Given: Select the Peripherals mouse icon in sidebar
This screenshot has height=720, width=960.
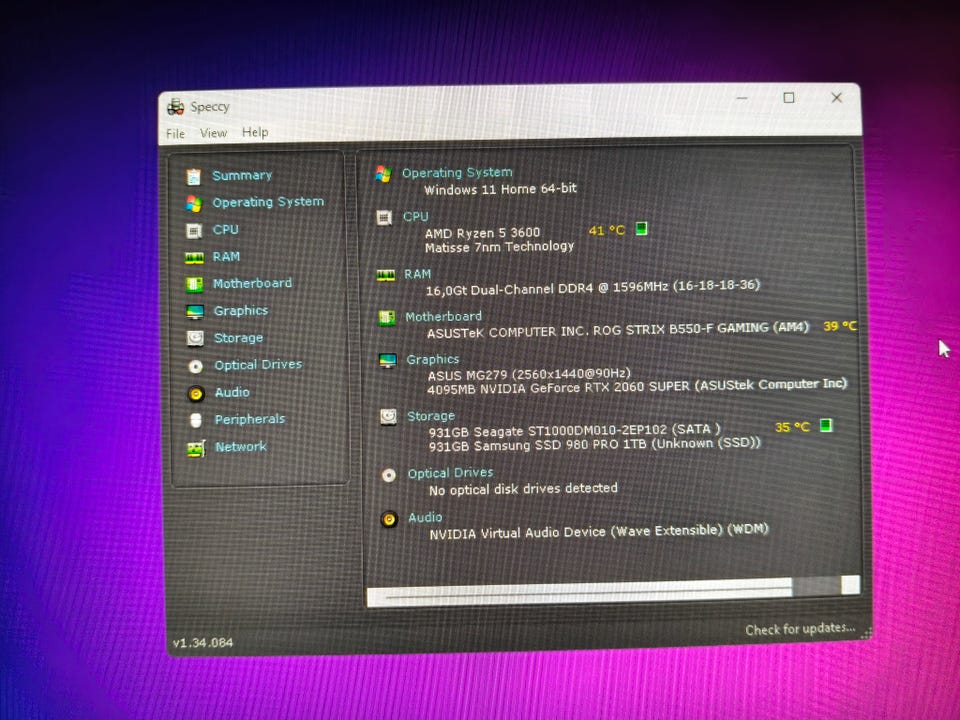Looking at the screenshot, I should (x=196, y=421).
